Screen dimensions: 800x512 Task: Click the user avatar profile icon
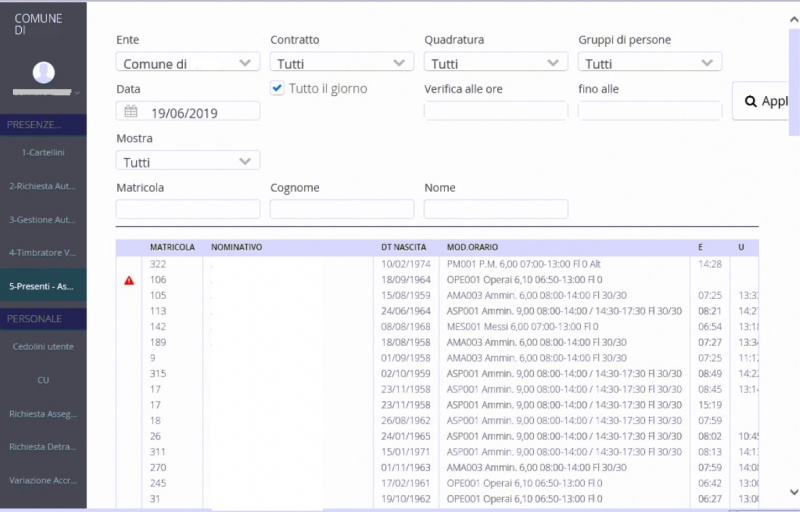[43, 73]
